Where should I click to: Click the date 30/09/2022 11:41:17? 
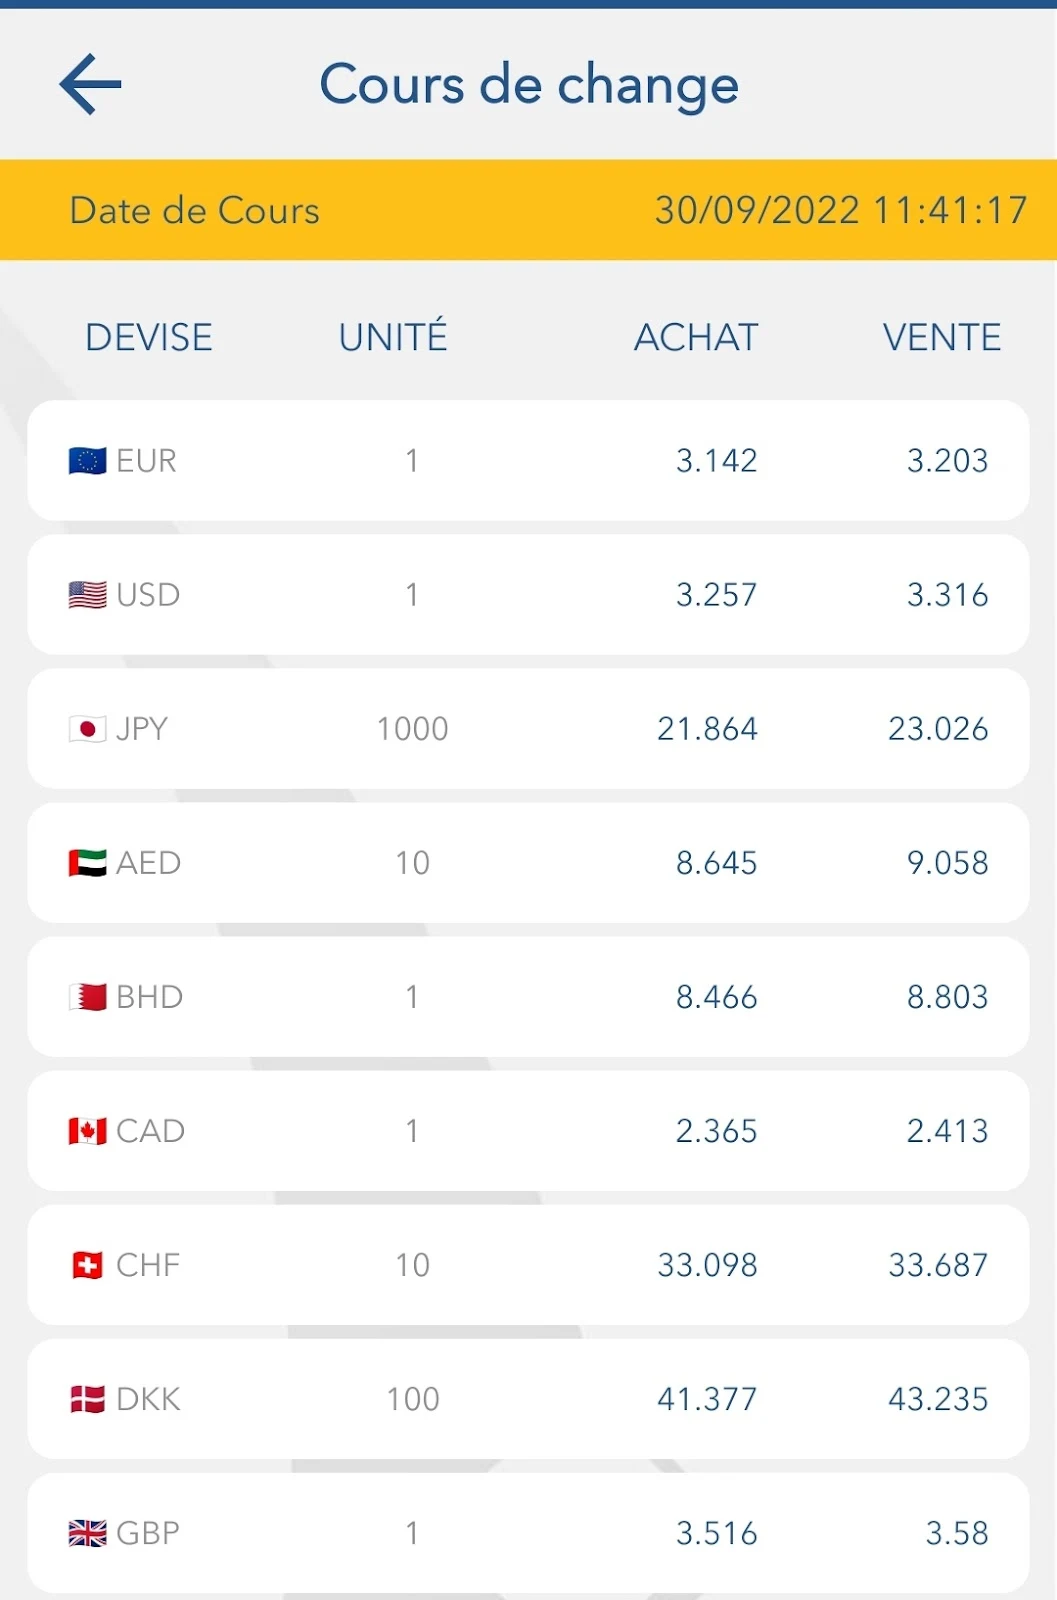(x=841, y=211)
